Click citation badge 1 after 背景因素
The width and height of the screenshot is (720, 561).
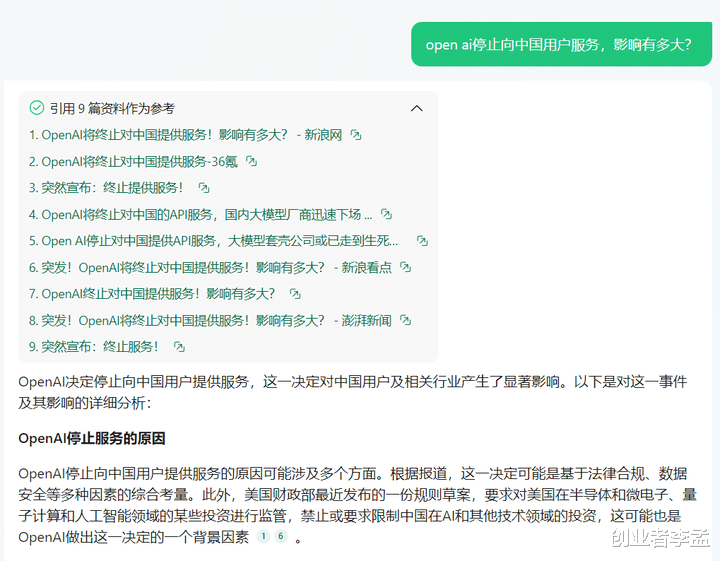click(x=264, y=536)
